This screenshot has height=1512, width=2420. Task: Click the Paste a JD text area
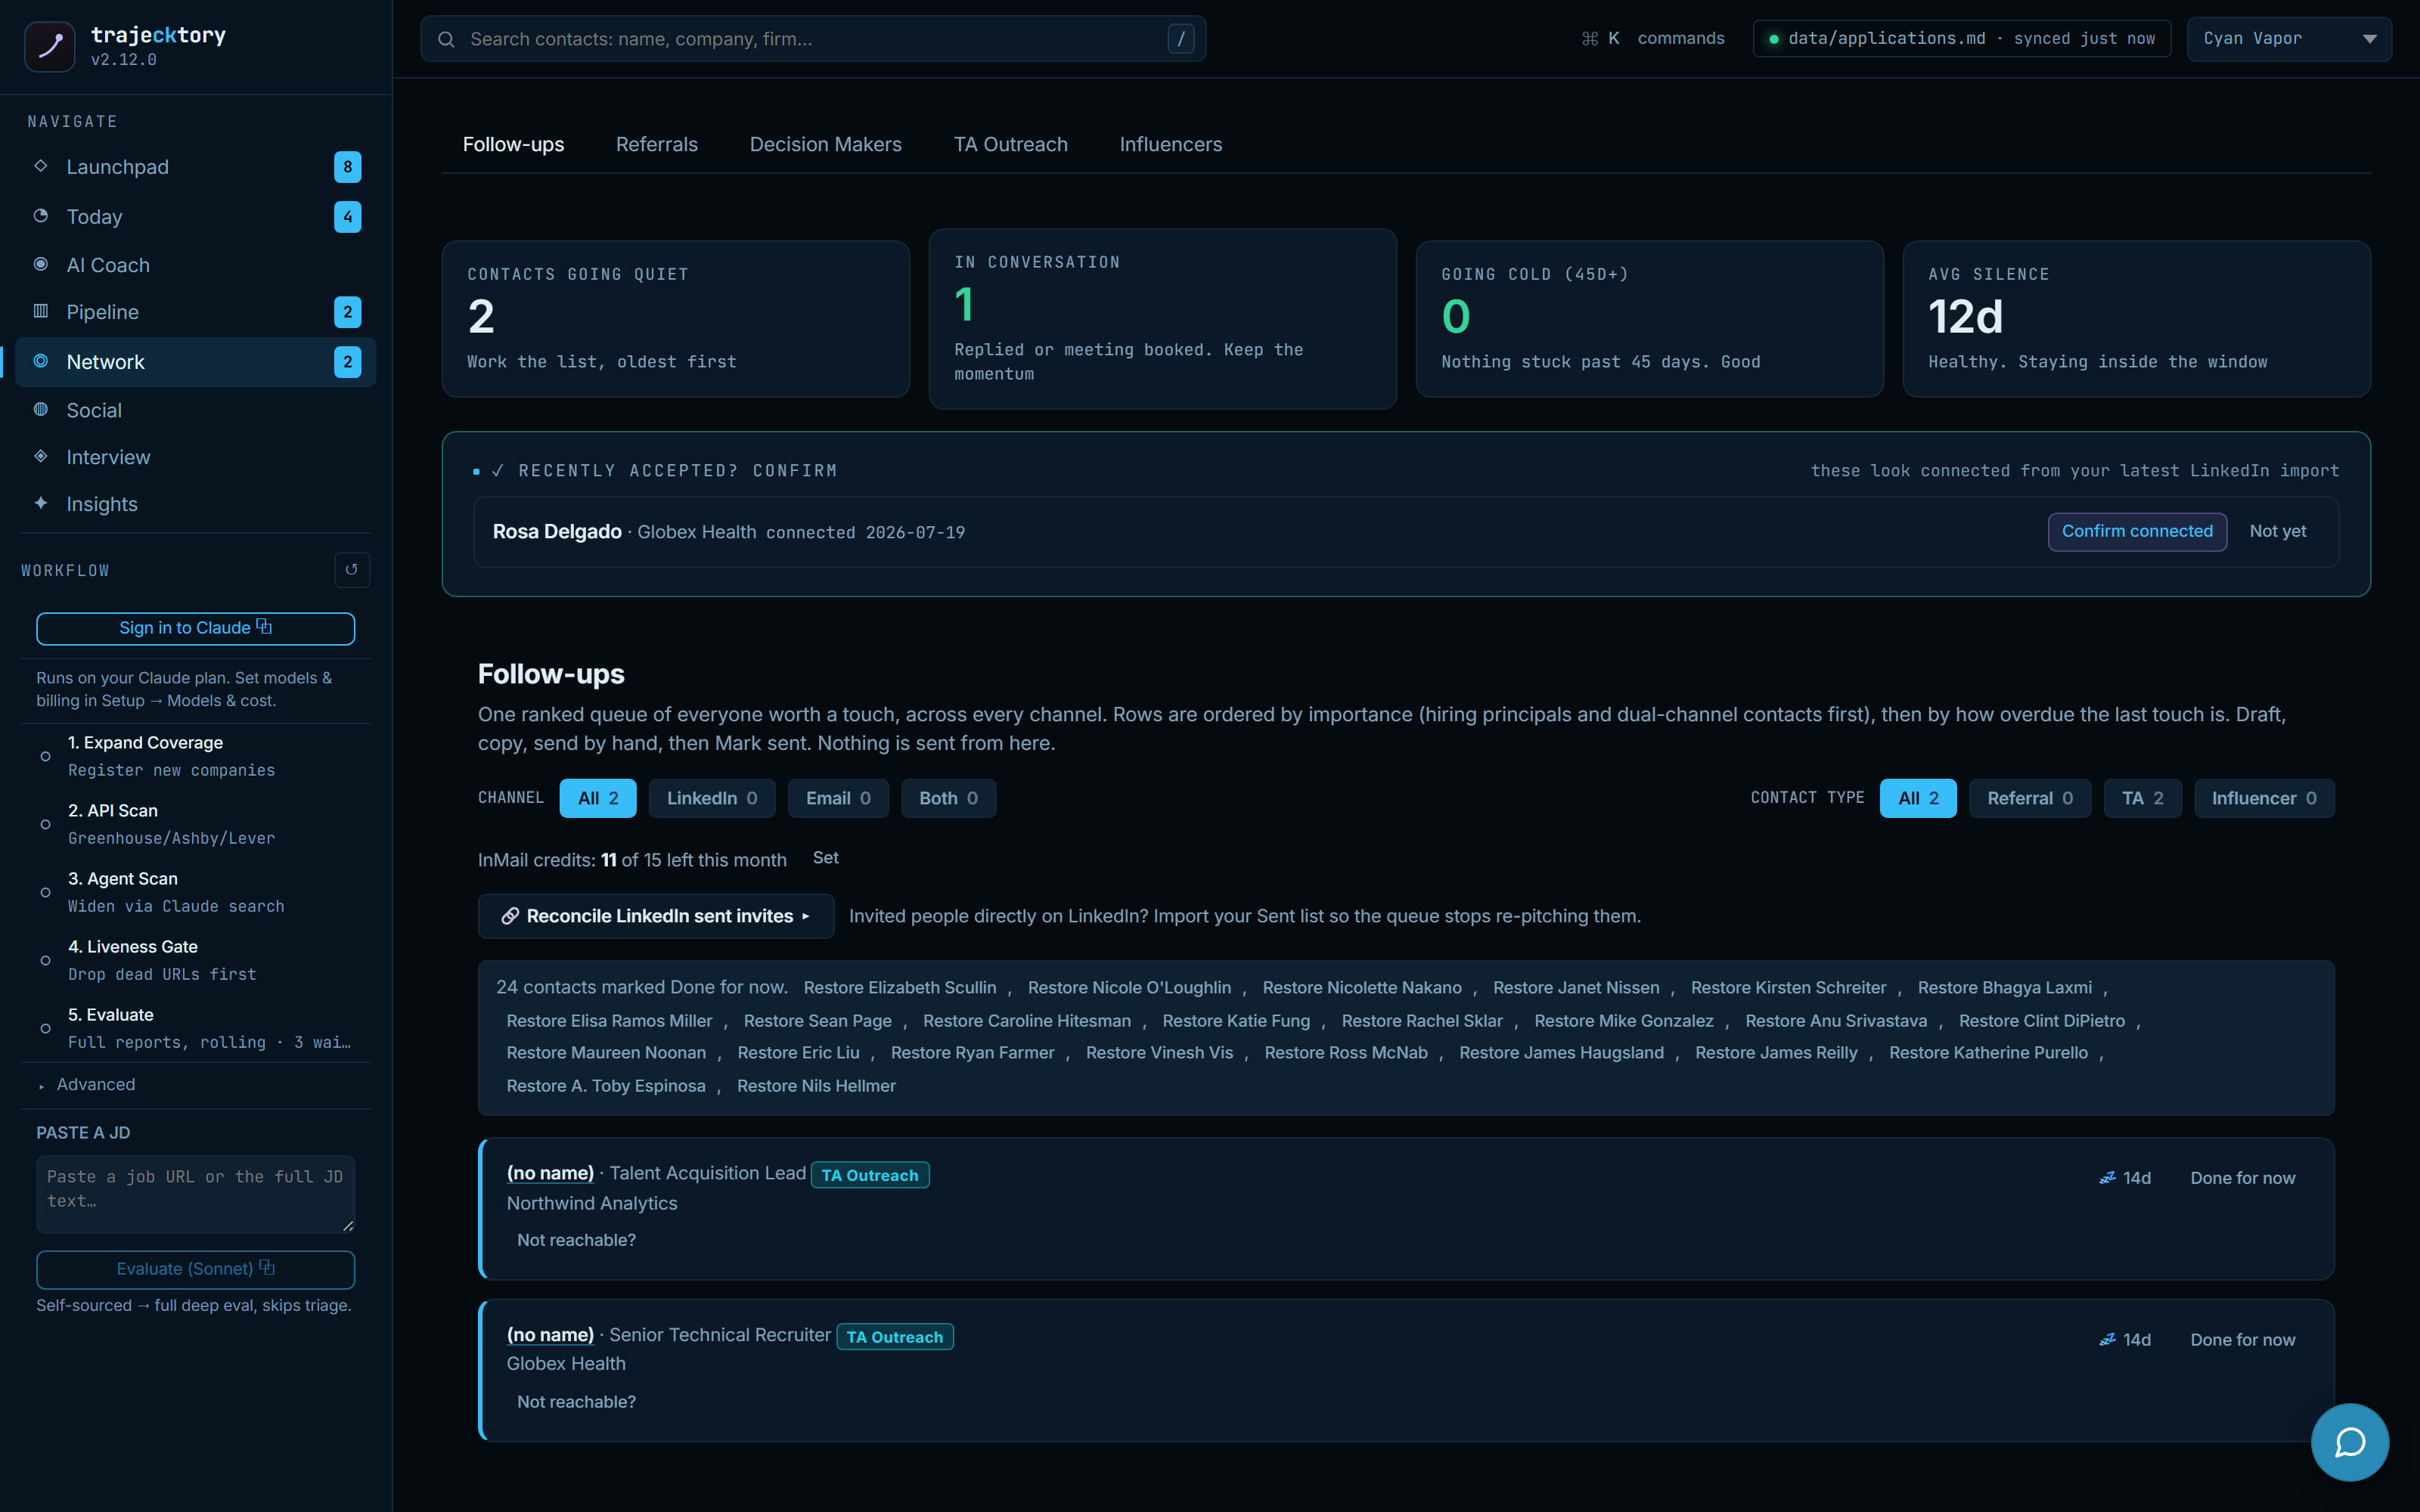[x=195, y=1195]
